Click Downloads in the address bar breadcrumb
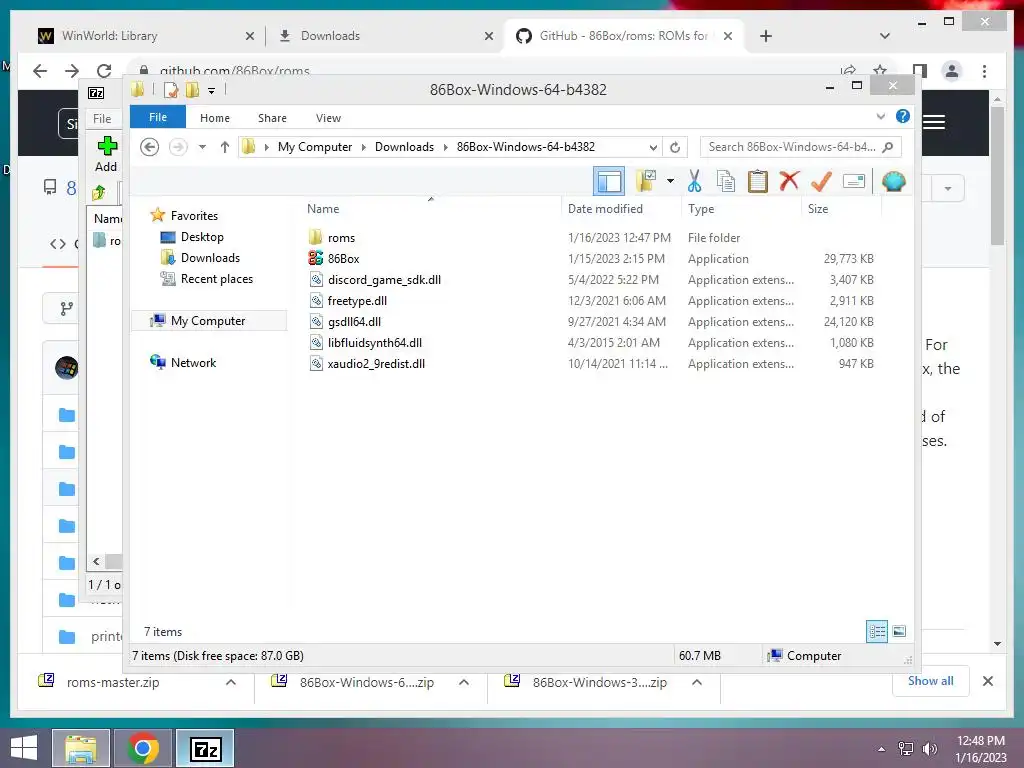Viewport: 1024px width, 768px height. coord(404,147)
